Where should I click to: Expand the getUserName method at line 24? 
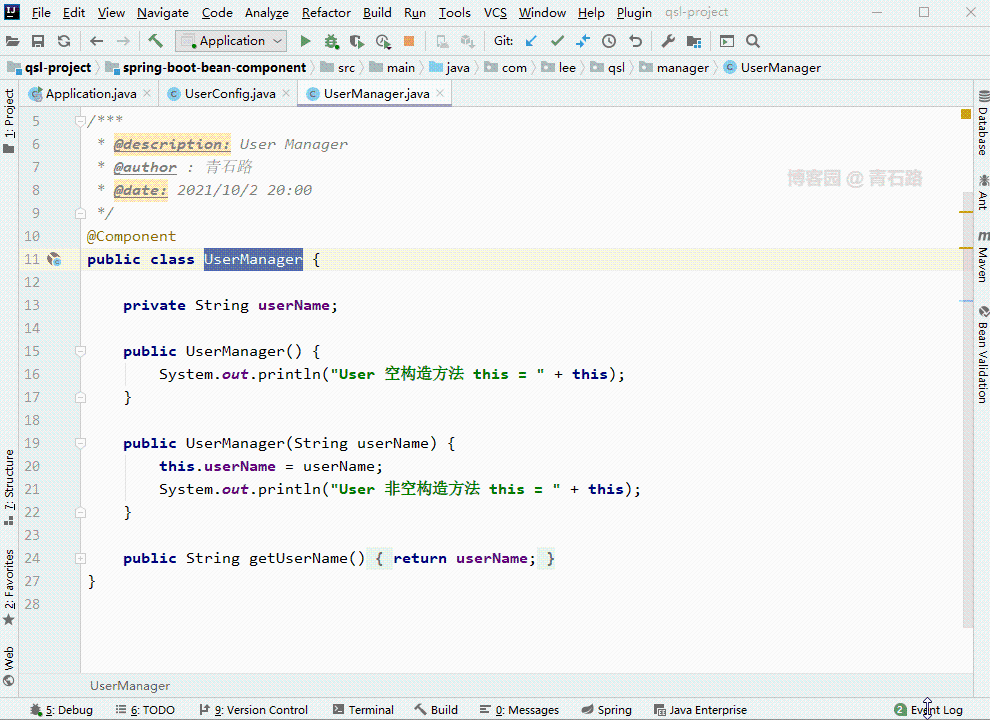click(80, 558)
